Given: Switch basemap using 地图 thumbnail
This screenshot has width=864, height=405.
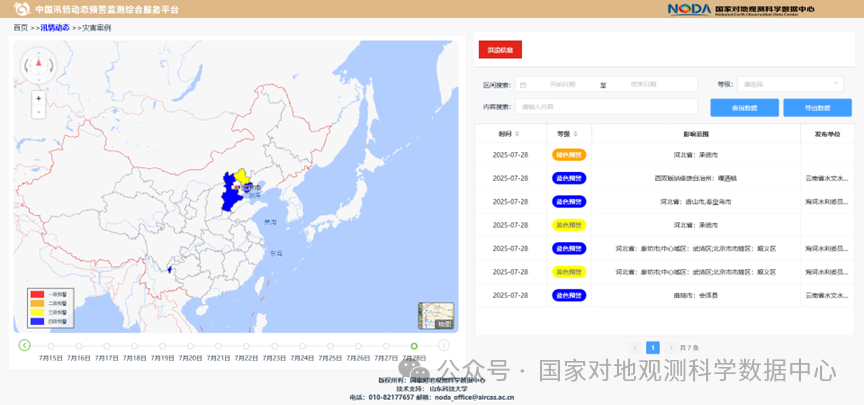Looking at the screenshot, I should click(x=436, y=316).
